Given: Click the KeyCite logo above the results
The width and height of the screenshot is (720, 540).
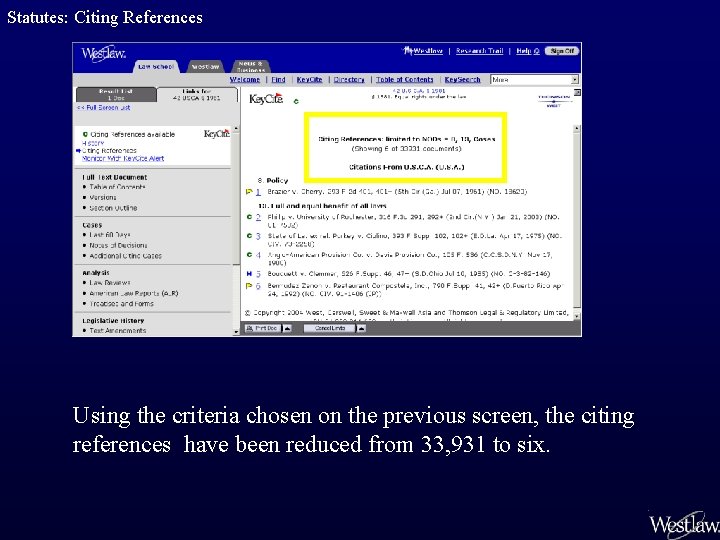Looking at the screenshot, I should (x=266, y=99).
